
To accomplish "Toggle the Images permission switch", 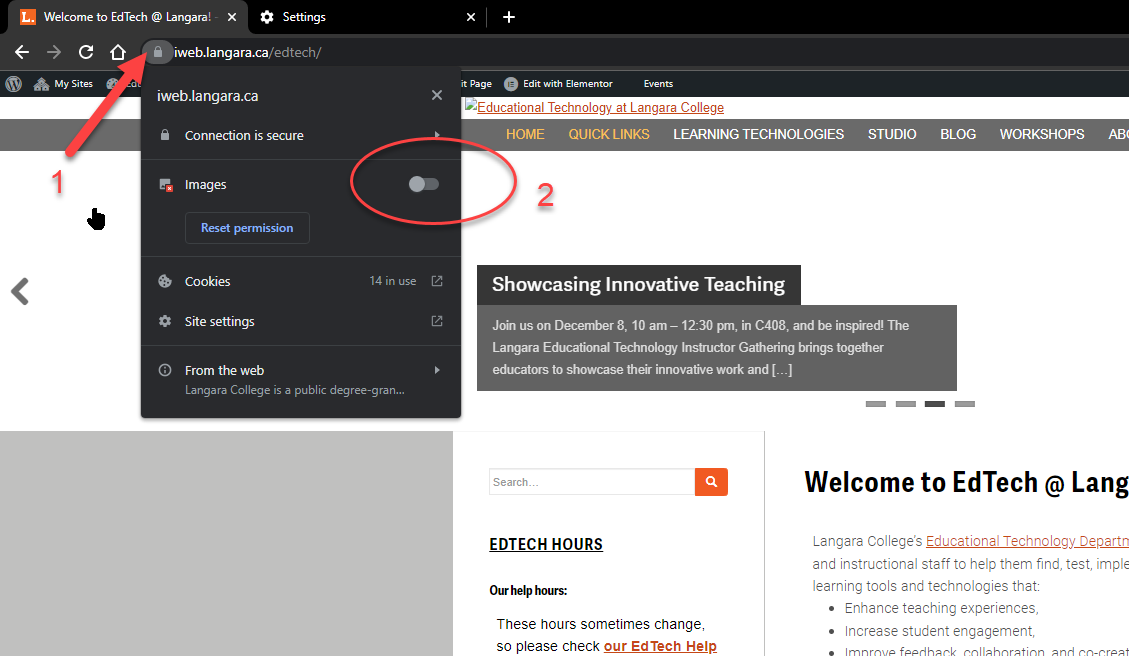I will (x=424, y=184).
